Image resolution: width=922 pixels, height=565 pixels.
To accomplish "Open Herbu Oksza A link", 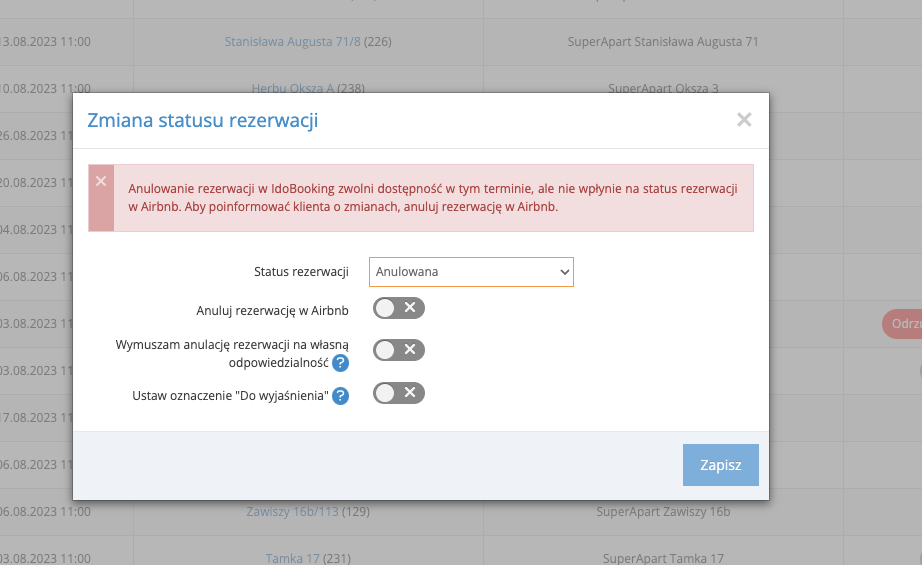I will click(293, 88).
